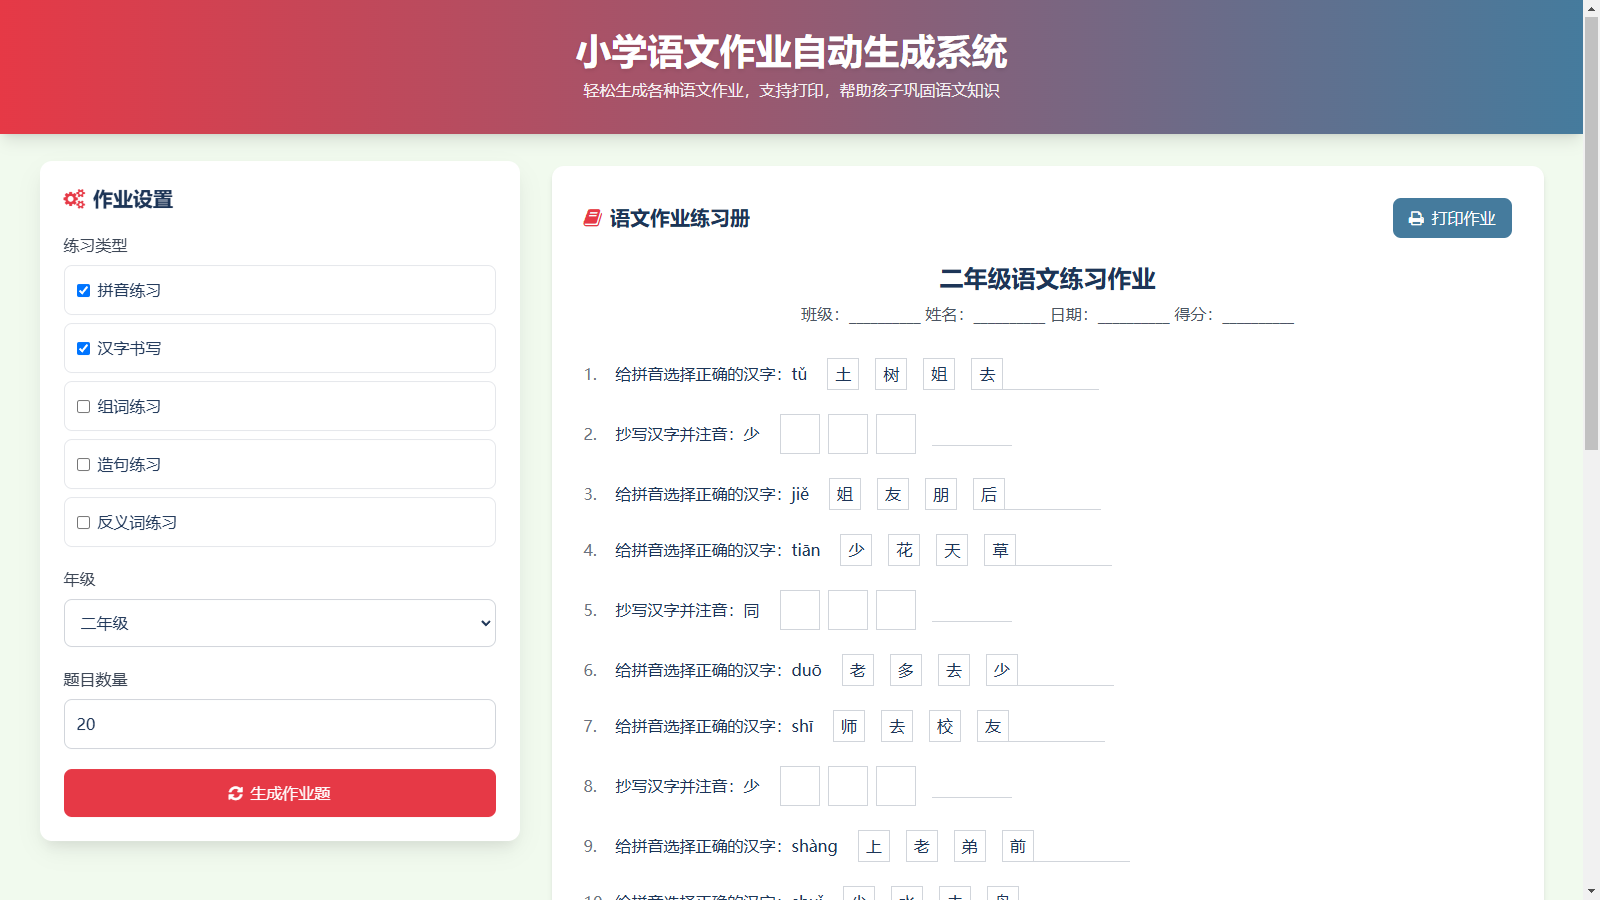Click the page vertical scrollbar down arrow
Image resolution: width=1600 pixels, height=900 pixels.
tap(1591, 891)
